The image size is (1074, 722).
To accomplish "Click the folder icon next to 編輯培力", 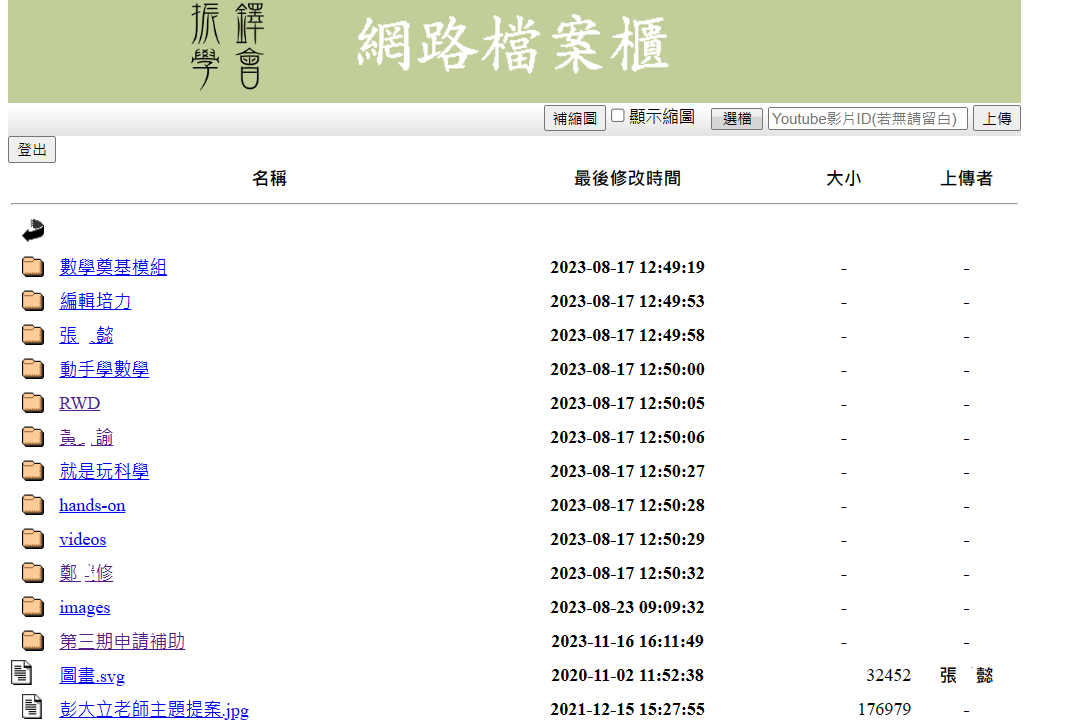I will point(33,301).
